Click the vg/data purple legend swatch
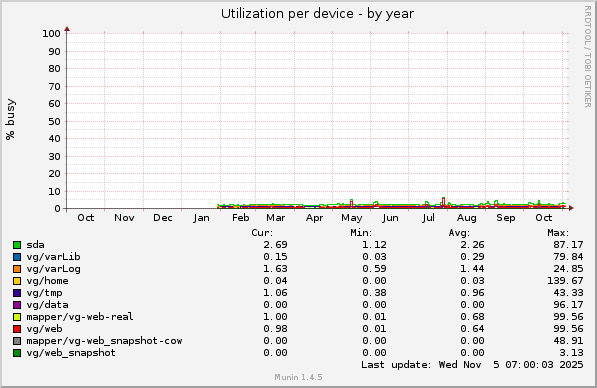Viewport: 597px width, 388px height. point(17,305)
